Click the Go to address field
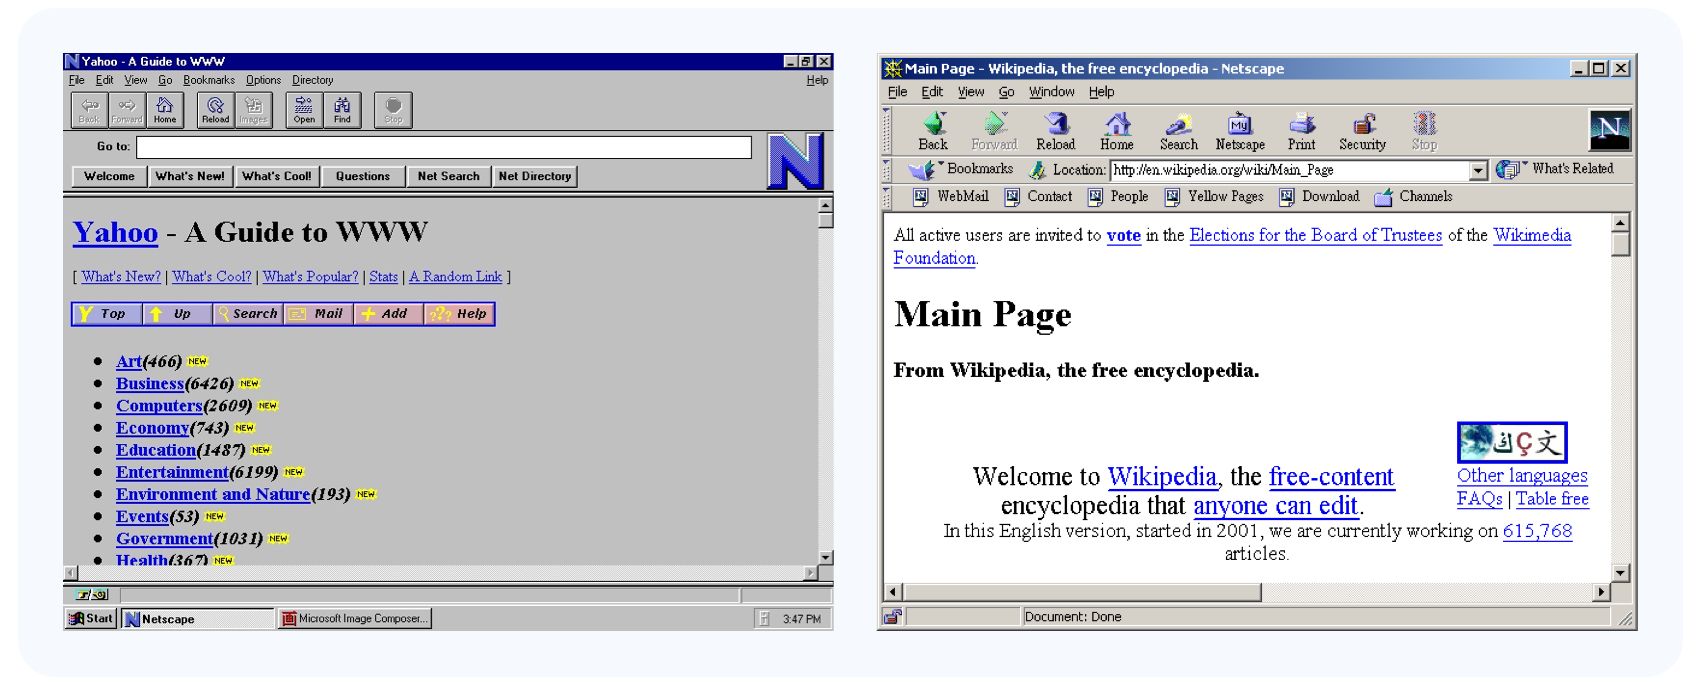 (x=443, y=147)
